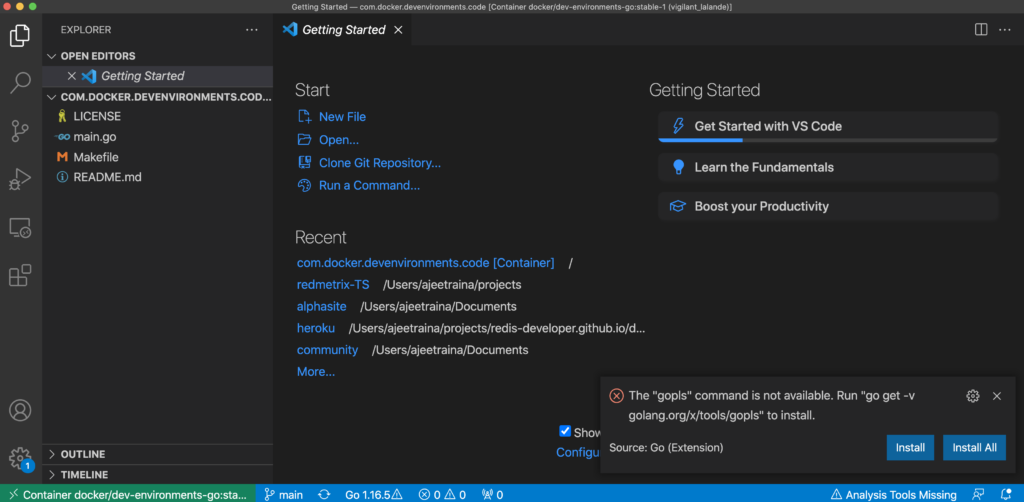The height and width of the screenshot is (502, 1024).
Task: Click Go 1.16.5 version in status bar
Action: click(373, 494)
